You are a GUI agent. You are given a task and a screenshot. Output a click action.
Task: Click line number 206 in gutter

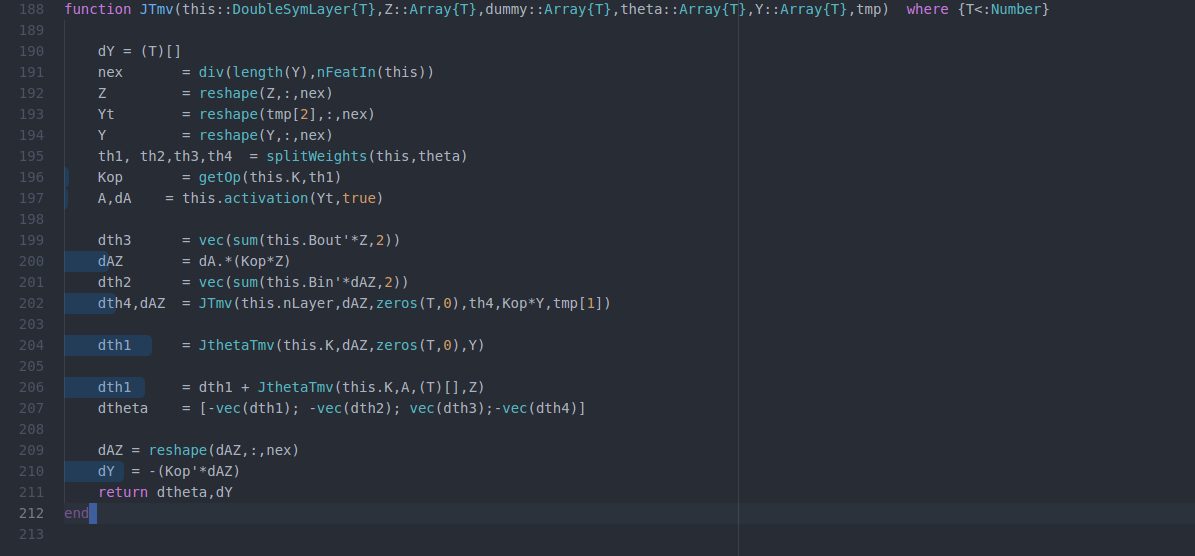click(x=31, y=387)
